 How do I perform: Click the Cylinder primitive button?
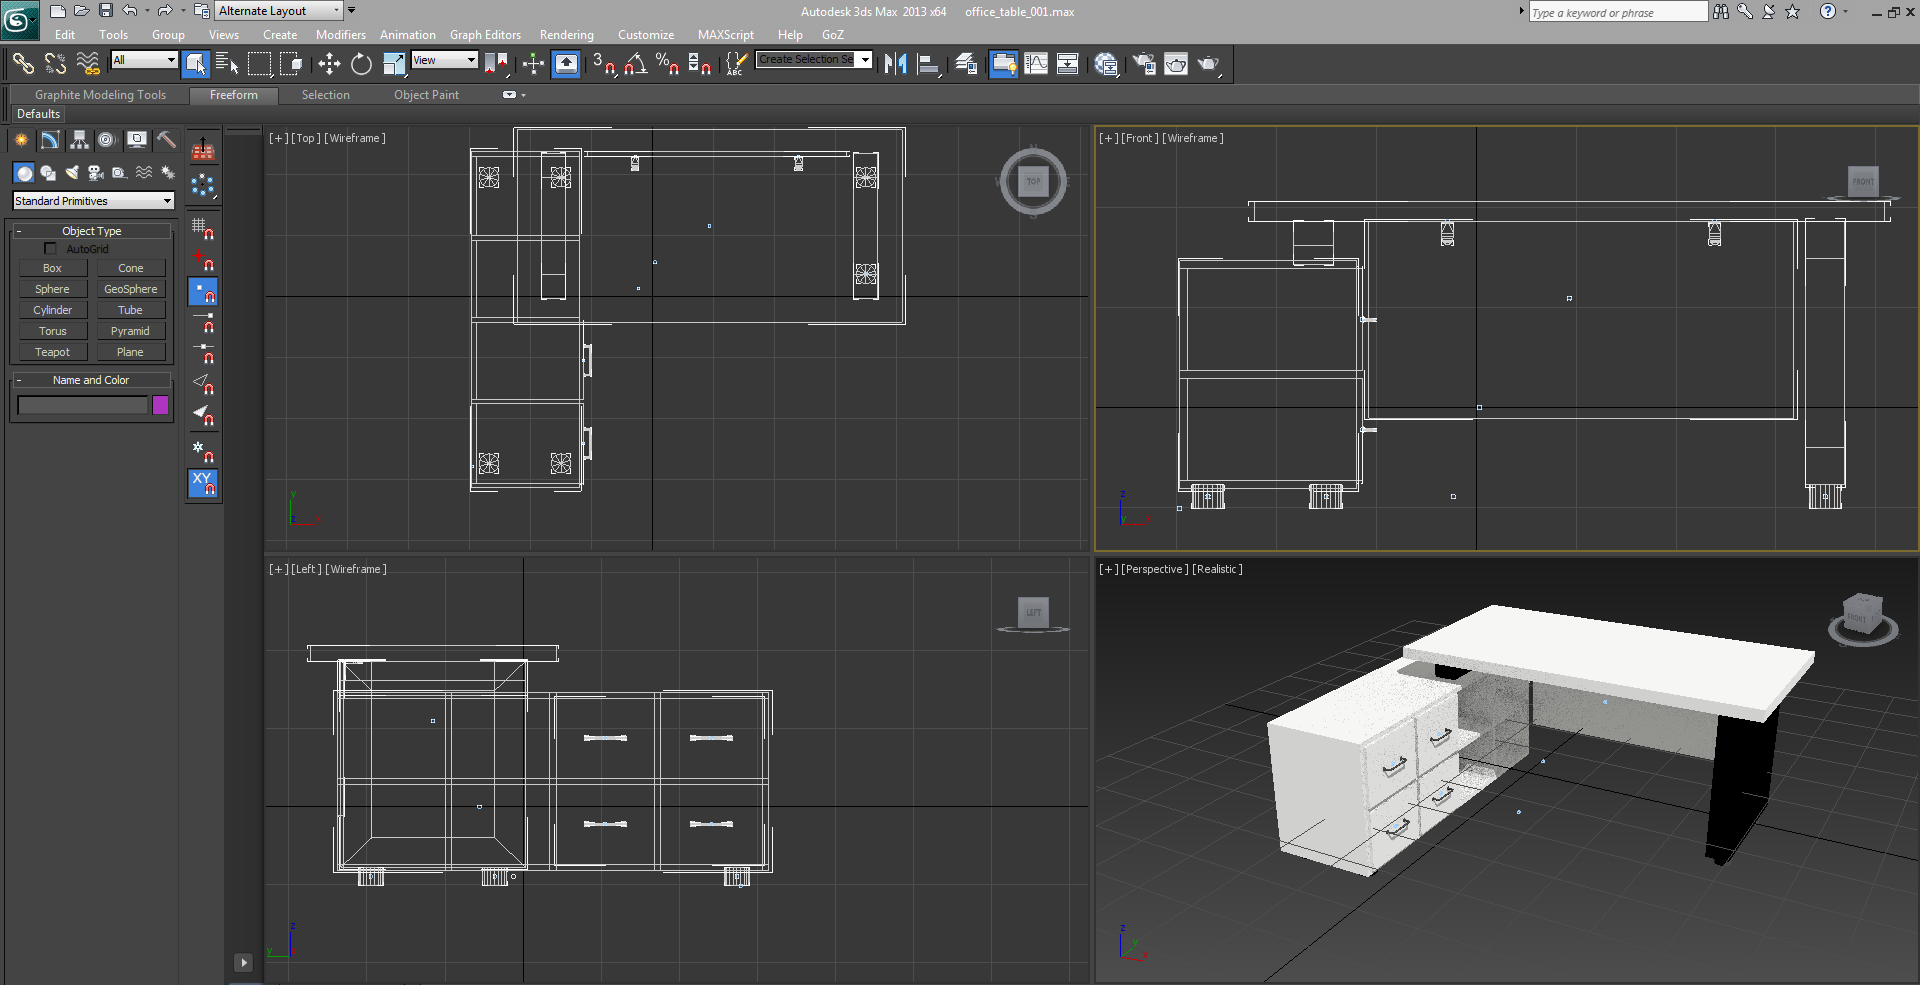point(52,310)
